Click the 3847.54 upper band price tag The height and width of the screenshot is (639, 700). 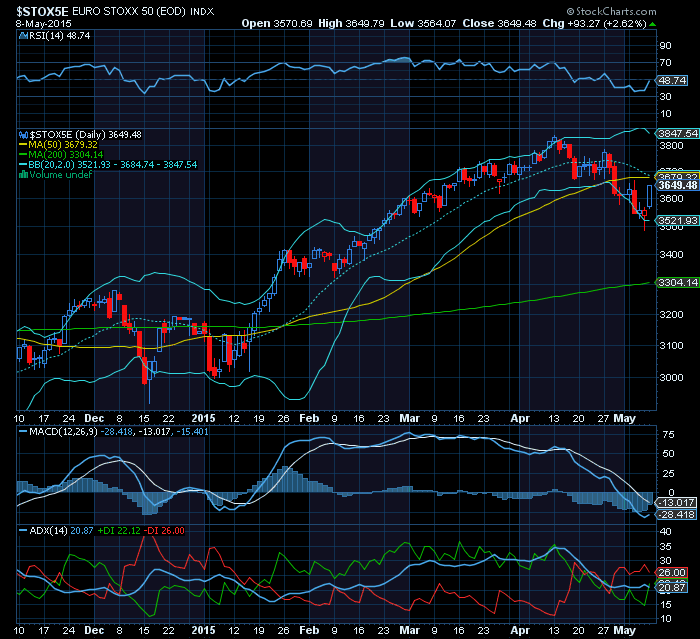click(677, 134)
